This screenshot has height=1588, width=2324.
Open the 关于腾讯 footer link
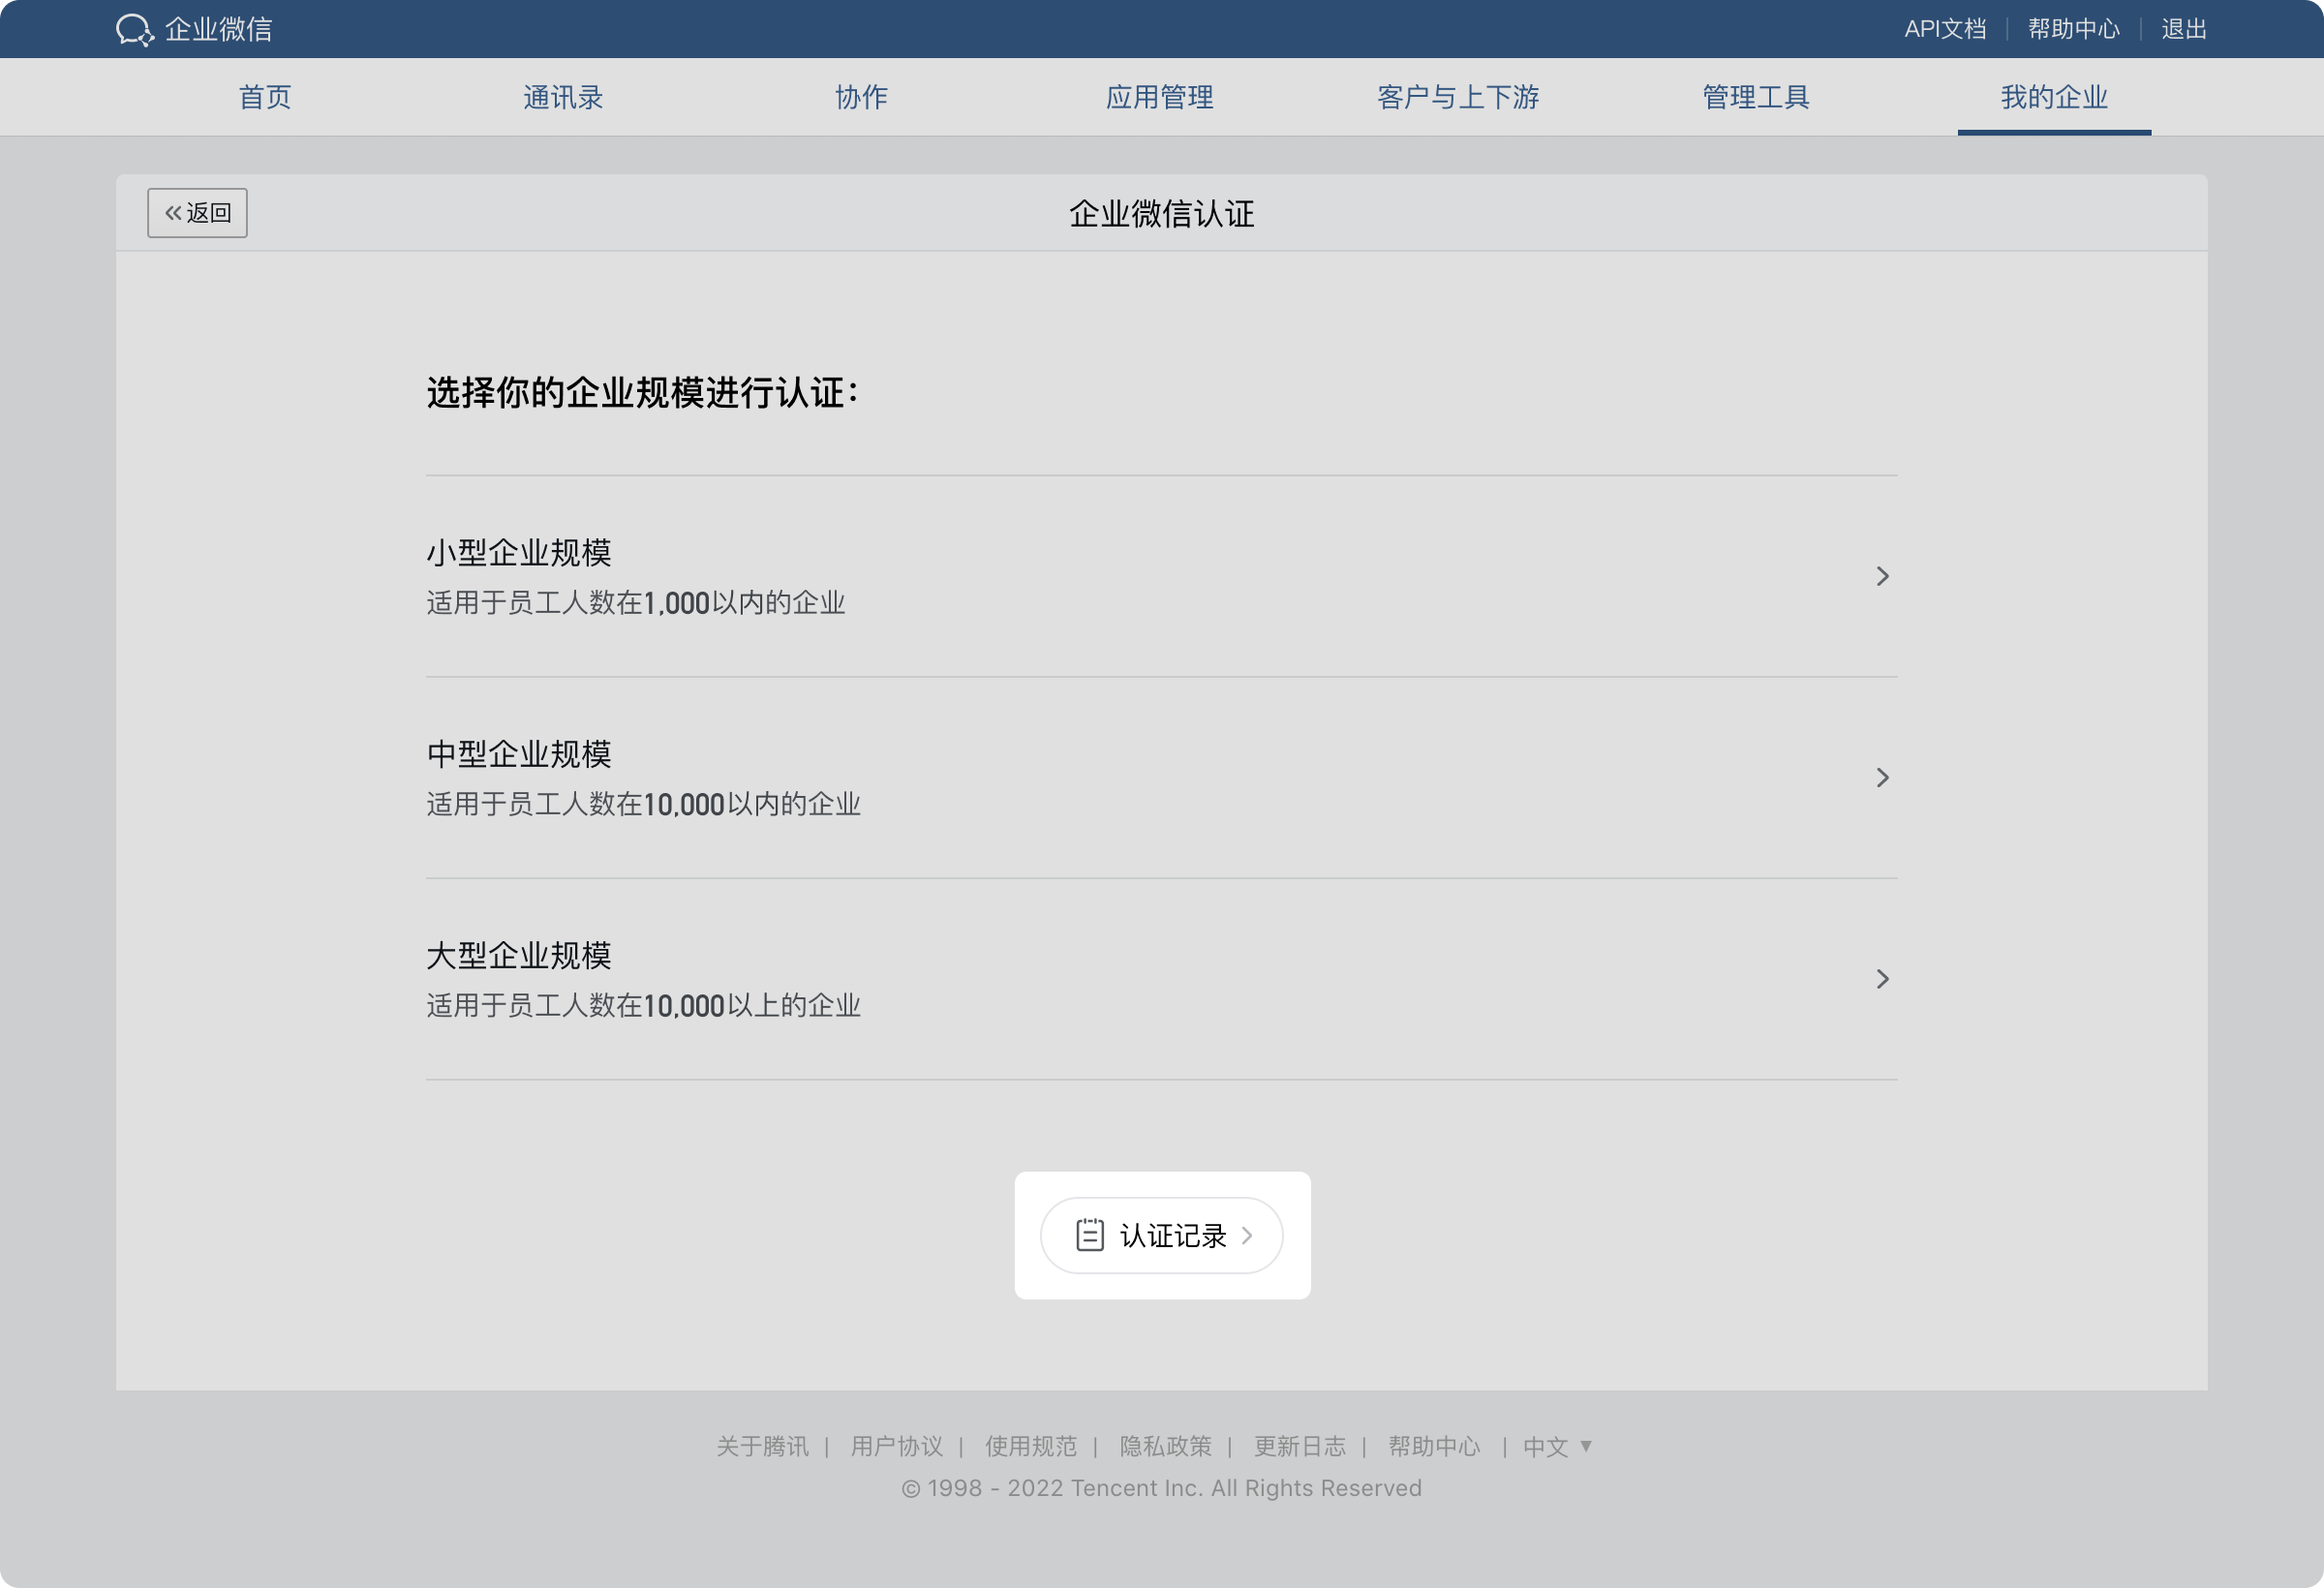coord(762,1446)
